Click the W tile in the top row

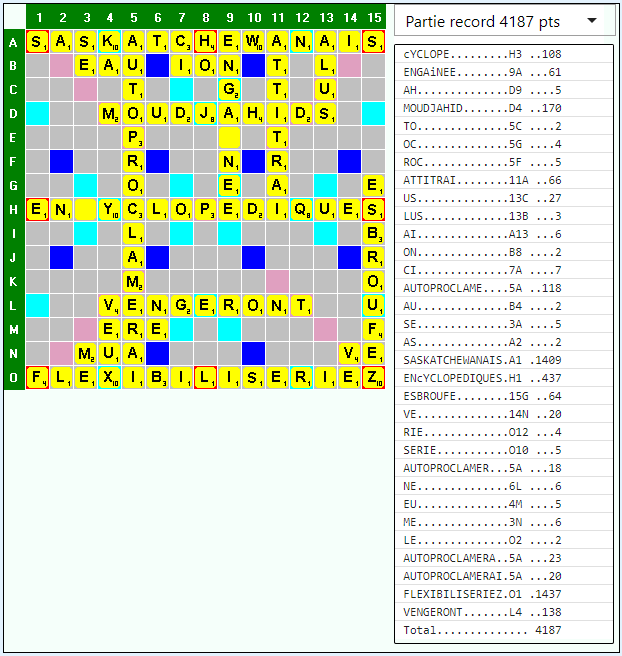tap(253, 41)
